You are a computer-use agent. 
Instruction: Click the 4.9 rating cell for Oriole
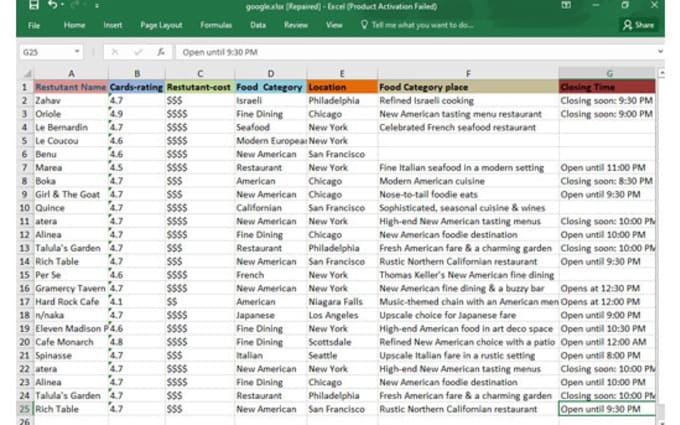click(137, 114)
